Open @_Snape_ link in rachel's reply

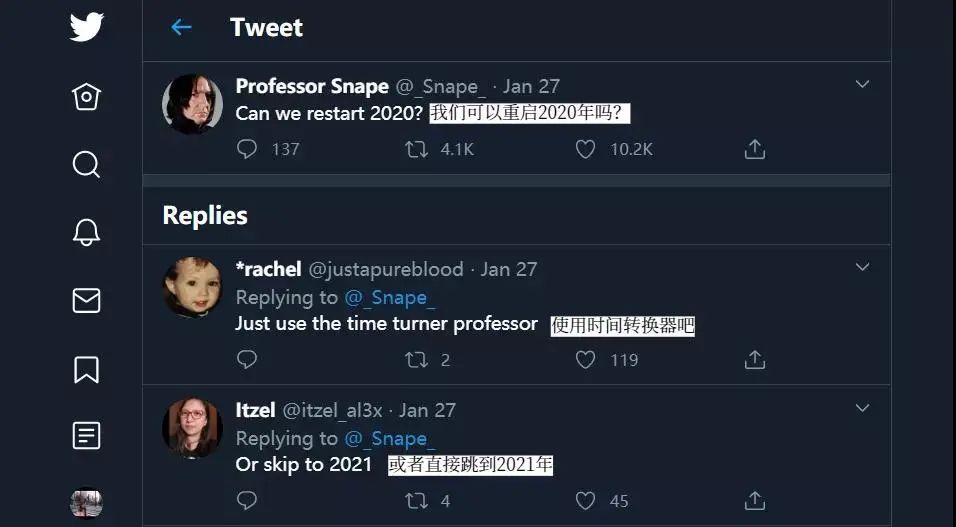(x=390, y=298)
